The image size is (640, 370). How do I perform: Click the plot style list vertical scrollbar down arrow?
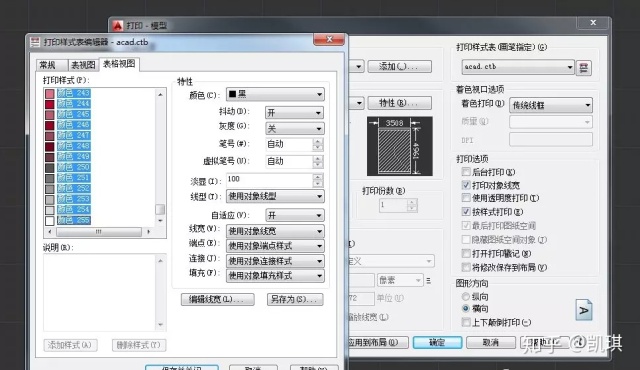point(160,221)
